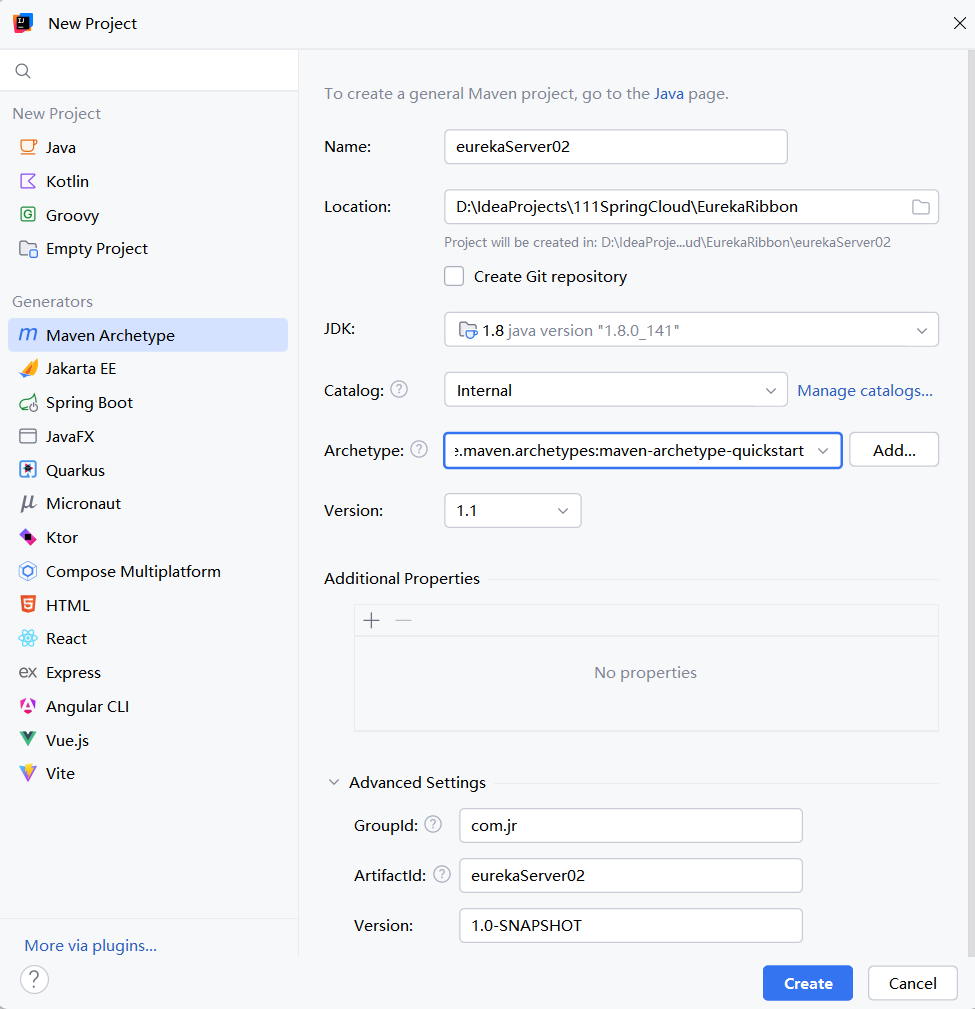Screen dimensions: 975x1009
Task: Open the Catalog Internal dropdown
Action: click(615, 390)
